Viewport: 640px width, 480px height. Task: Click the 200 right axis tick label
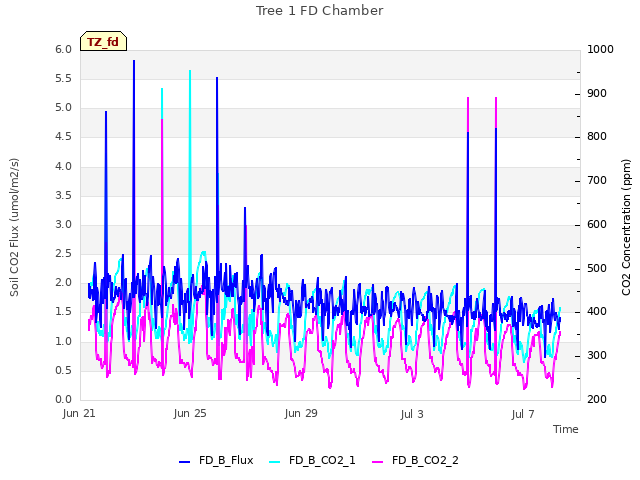pos(597,399)
